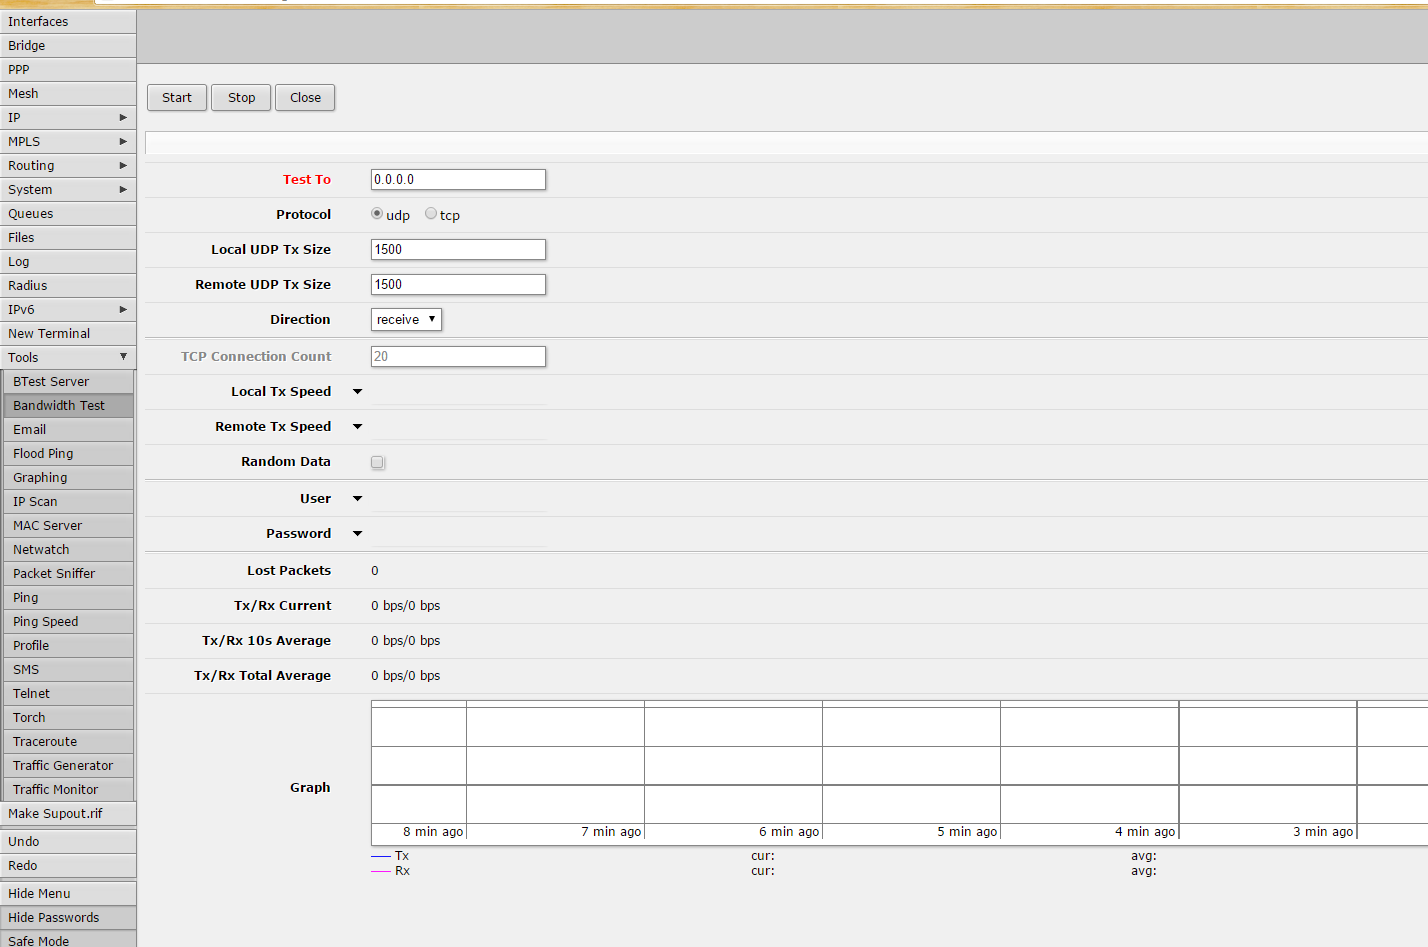Open BTest Server under Tools

click(x=69, y=382)
